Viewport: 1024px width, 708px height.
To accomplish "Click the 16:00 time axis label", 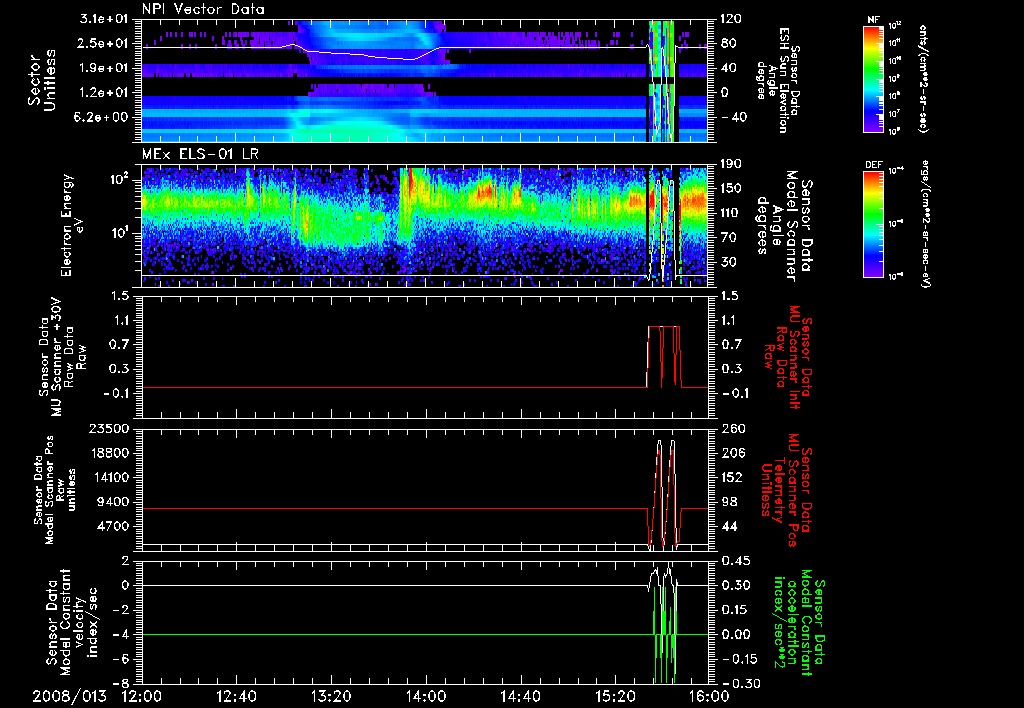I will point(709,696).
